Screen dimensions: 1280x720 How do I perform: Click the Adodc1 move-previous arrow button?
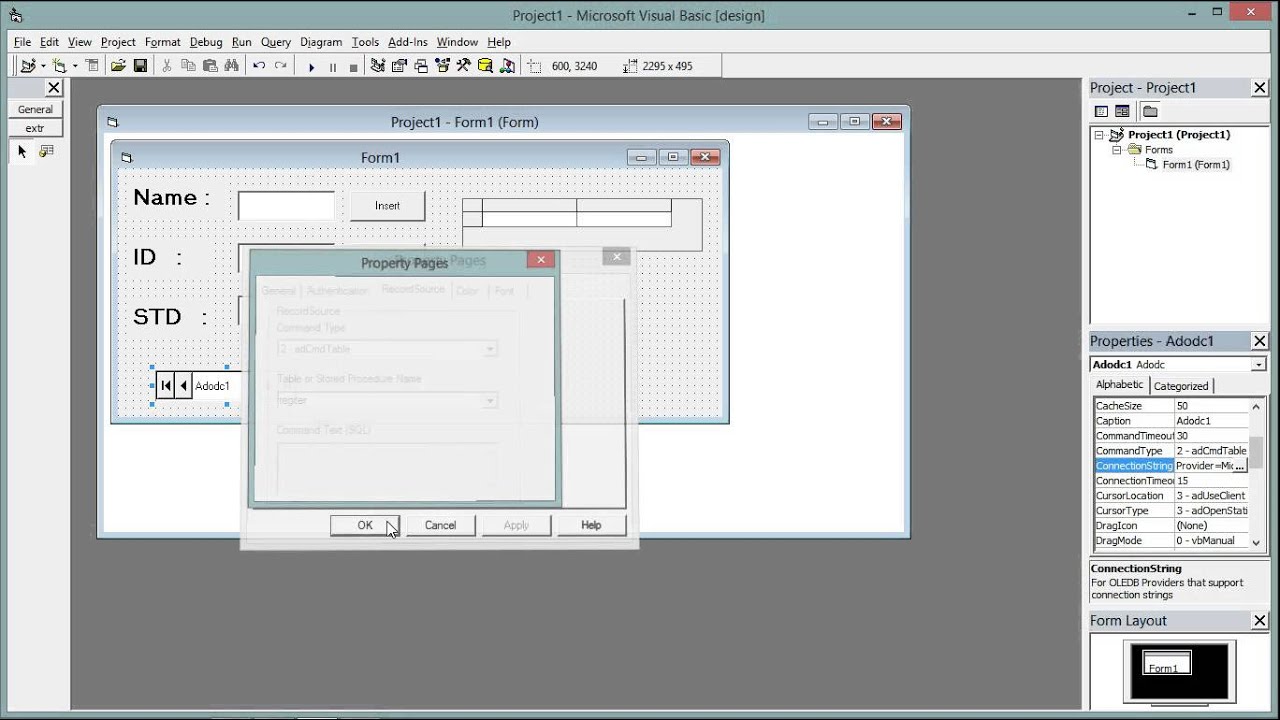[183, 386]
